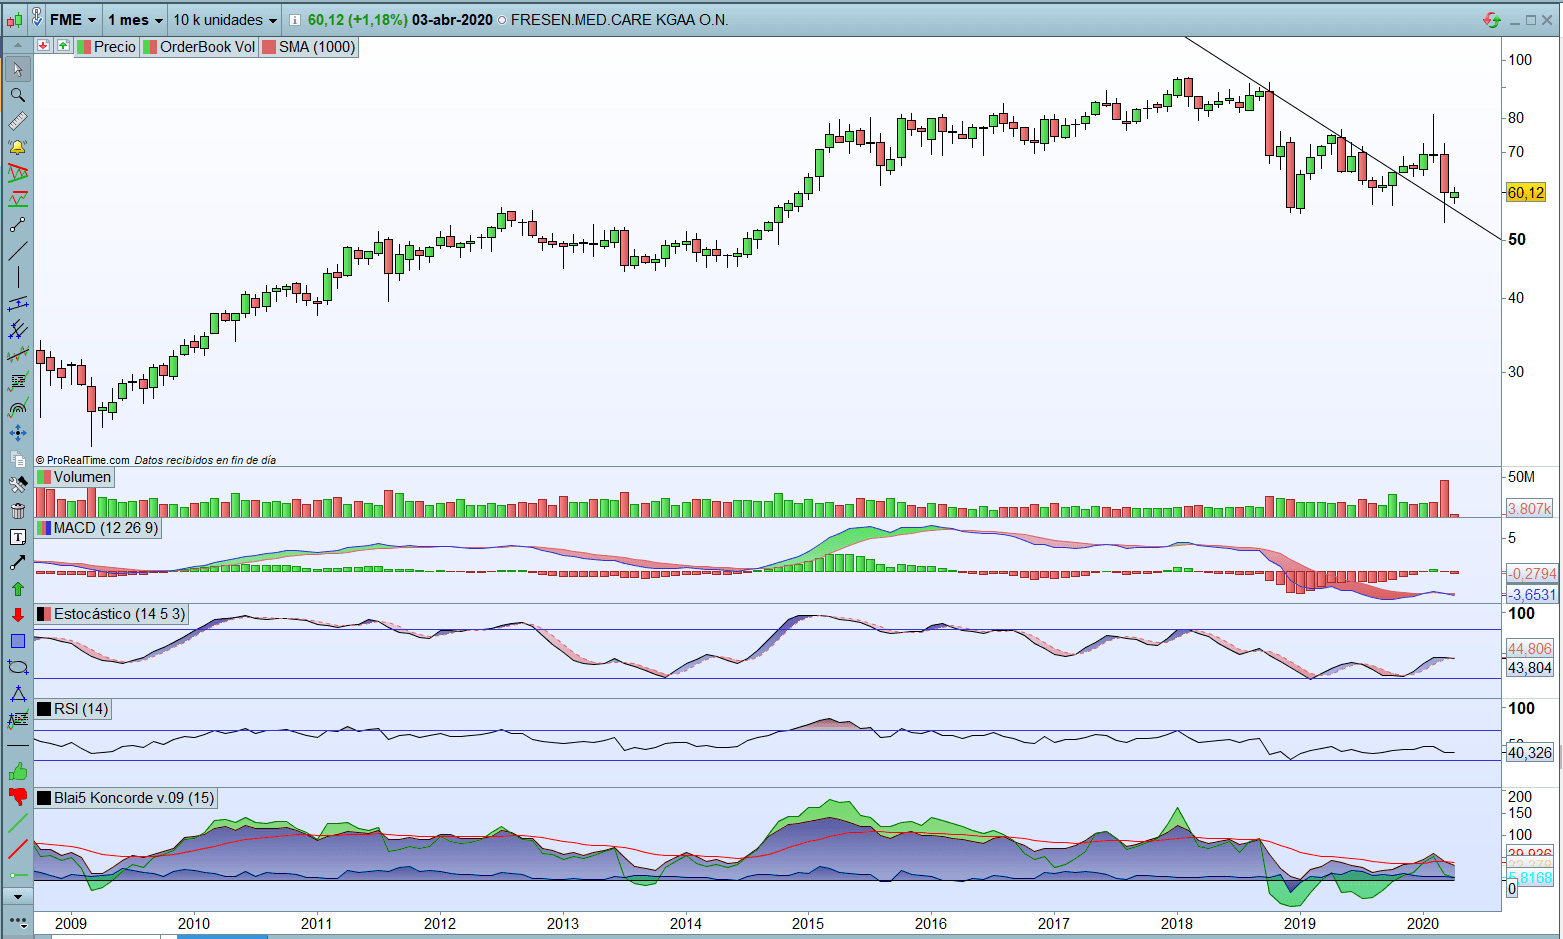Open the yellow alert bell tool
This screenshot has width=1563, height=939.
coord(17,147)
